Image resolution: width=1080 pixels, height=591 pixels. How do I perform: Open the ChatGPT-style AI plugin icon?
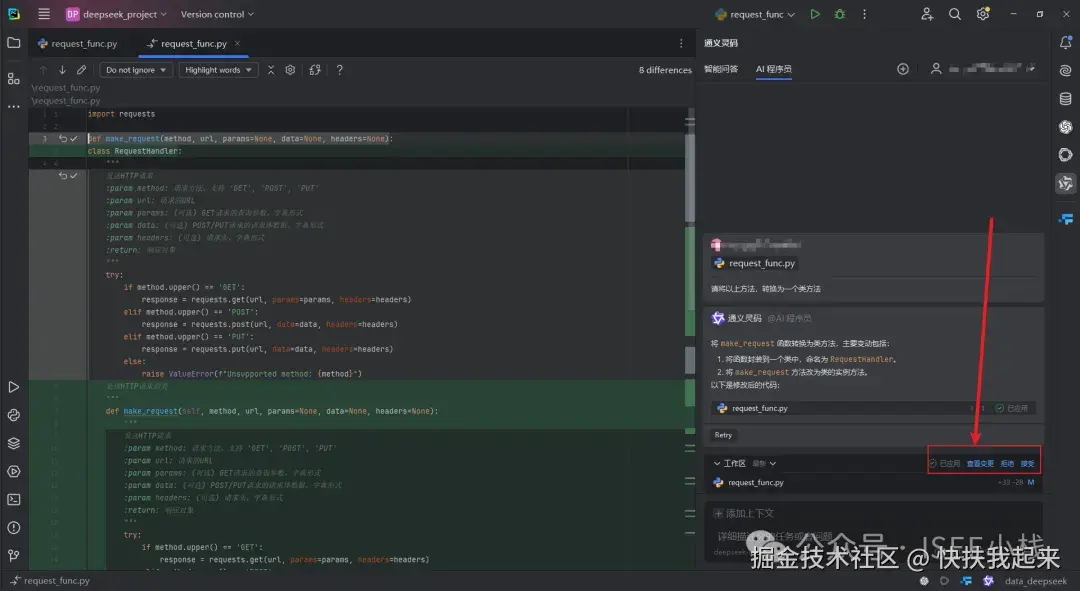pos(1066,127)
